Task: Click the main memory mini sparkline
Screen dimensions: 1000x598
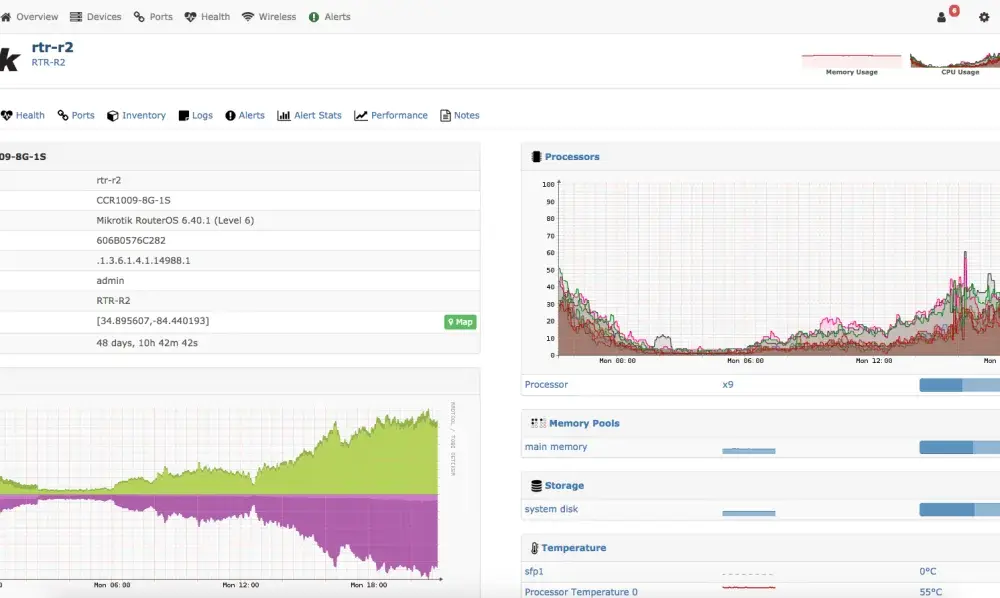Action: pyautogui.click(x=749, y=450)
